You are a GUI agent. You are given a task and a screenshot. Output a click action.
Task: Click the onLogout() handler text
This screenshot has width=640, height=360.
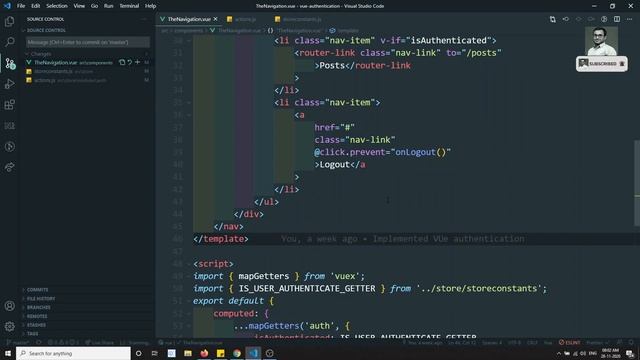(420, 152)
